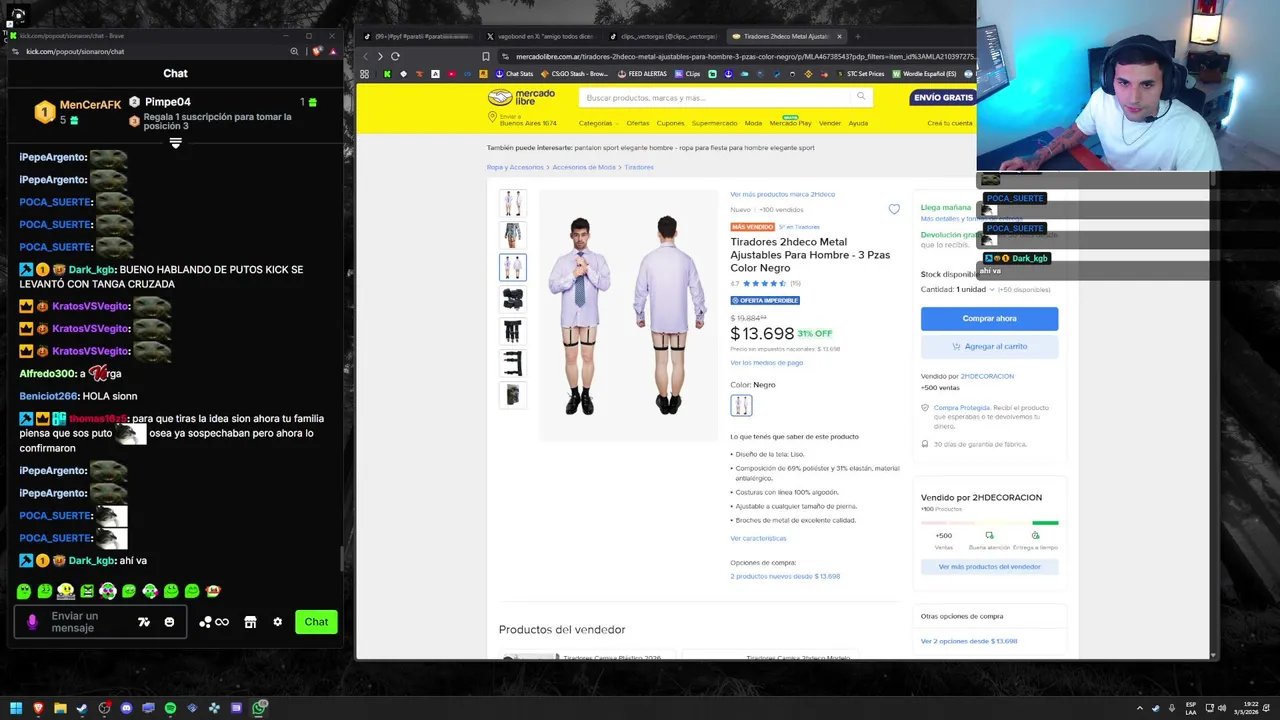Image resolution: width=1280 pixels, height=720 pixels.
Task: Open the 7TV emote picker in chat
Action: [x=144, y=622]
